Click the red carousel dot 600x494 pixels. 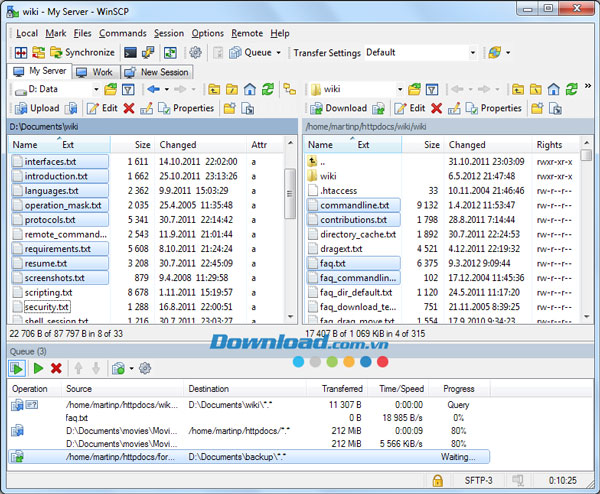382,362
